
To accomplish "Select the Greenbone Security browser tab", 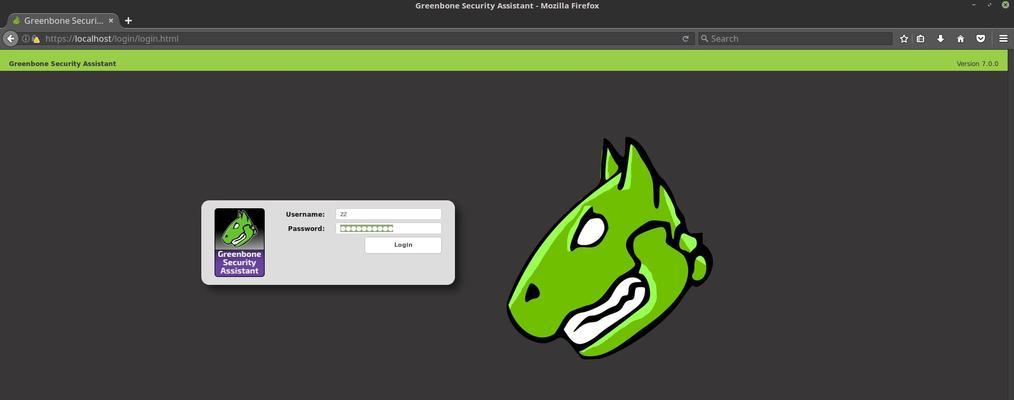I will (61, 21).
